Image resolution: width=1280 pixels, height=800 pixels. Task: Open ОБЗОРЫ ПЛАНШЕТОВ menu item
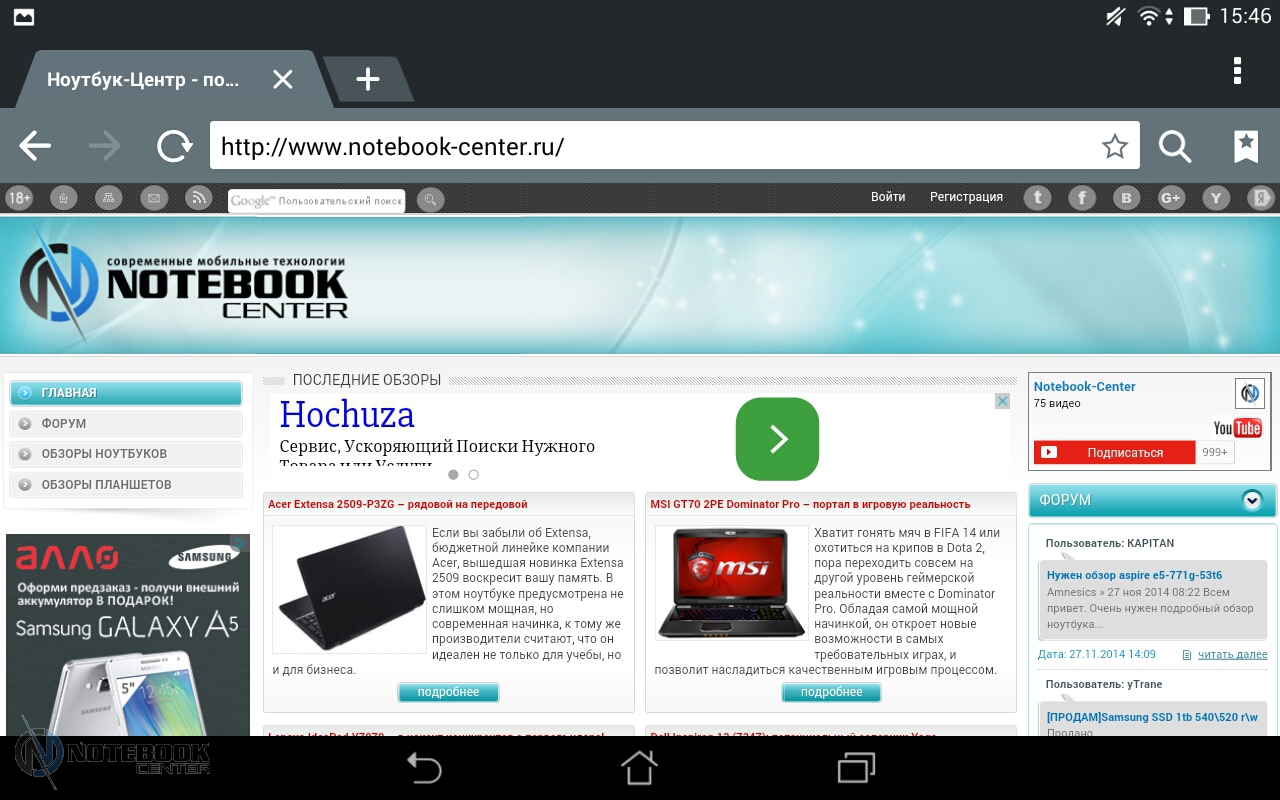tap(126, 485)
